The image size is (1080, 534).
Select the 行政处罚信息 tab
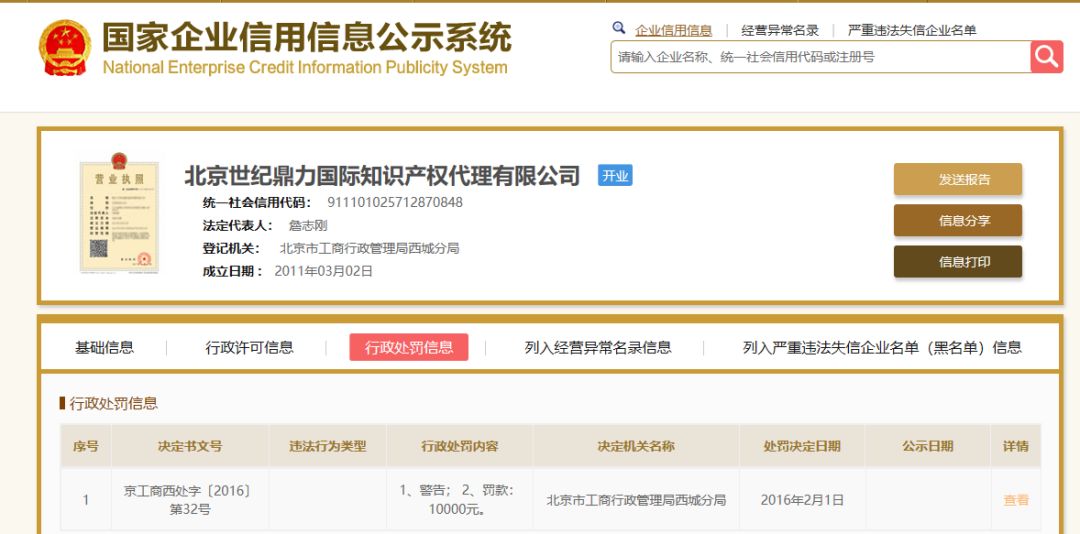[408, 347]
